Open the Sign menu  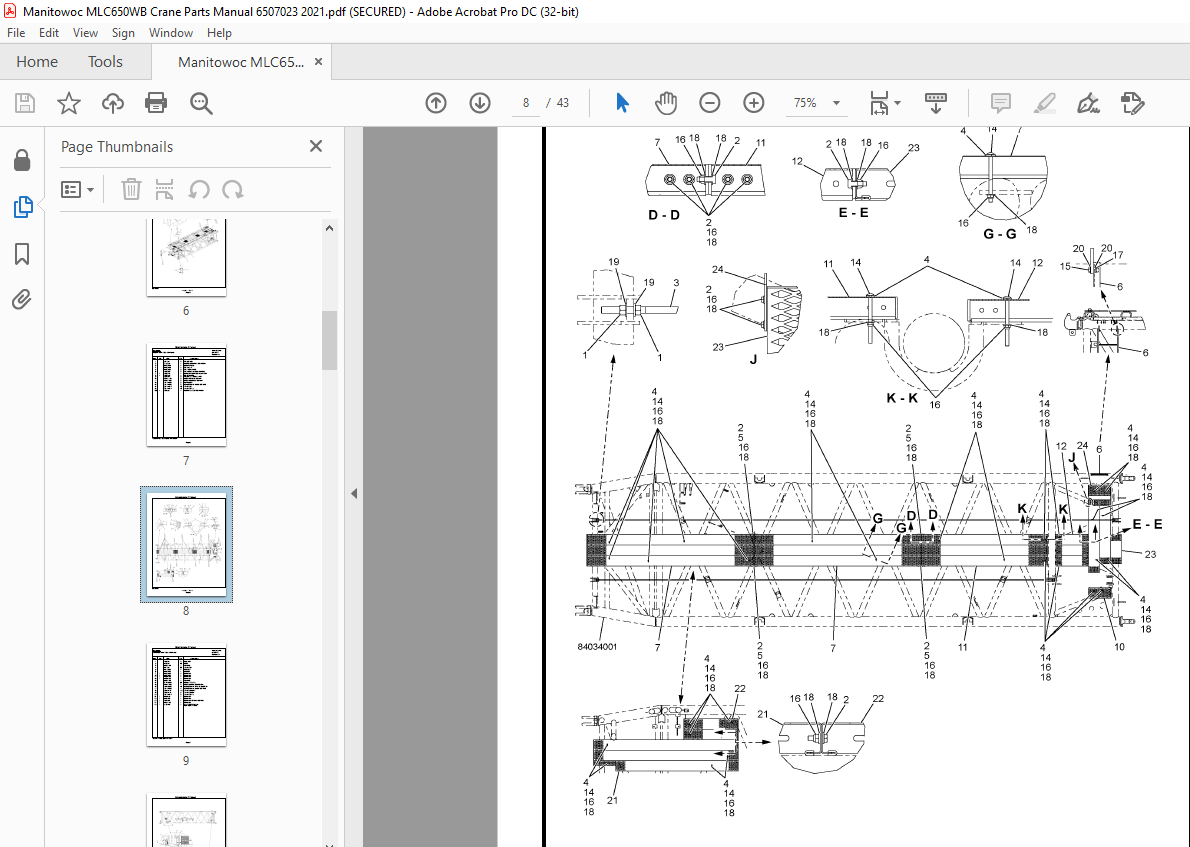[x=123, y=33]
